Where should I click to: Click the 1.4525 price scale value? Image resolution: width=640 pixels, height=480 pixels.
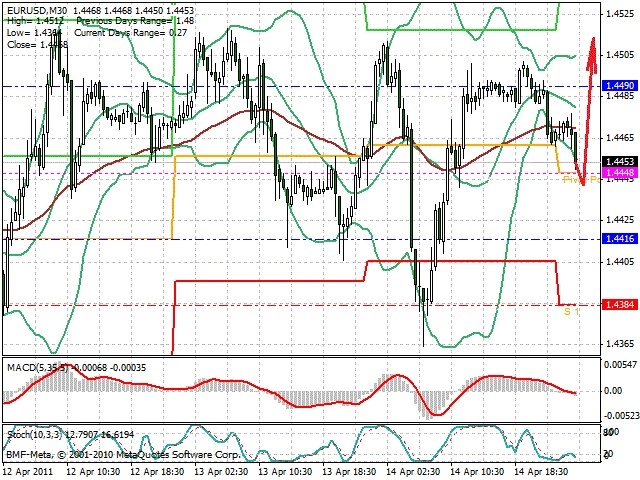[x=620, y=14]
